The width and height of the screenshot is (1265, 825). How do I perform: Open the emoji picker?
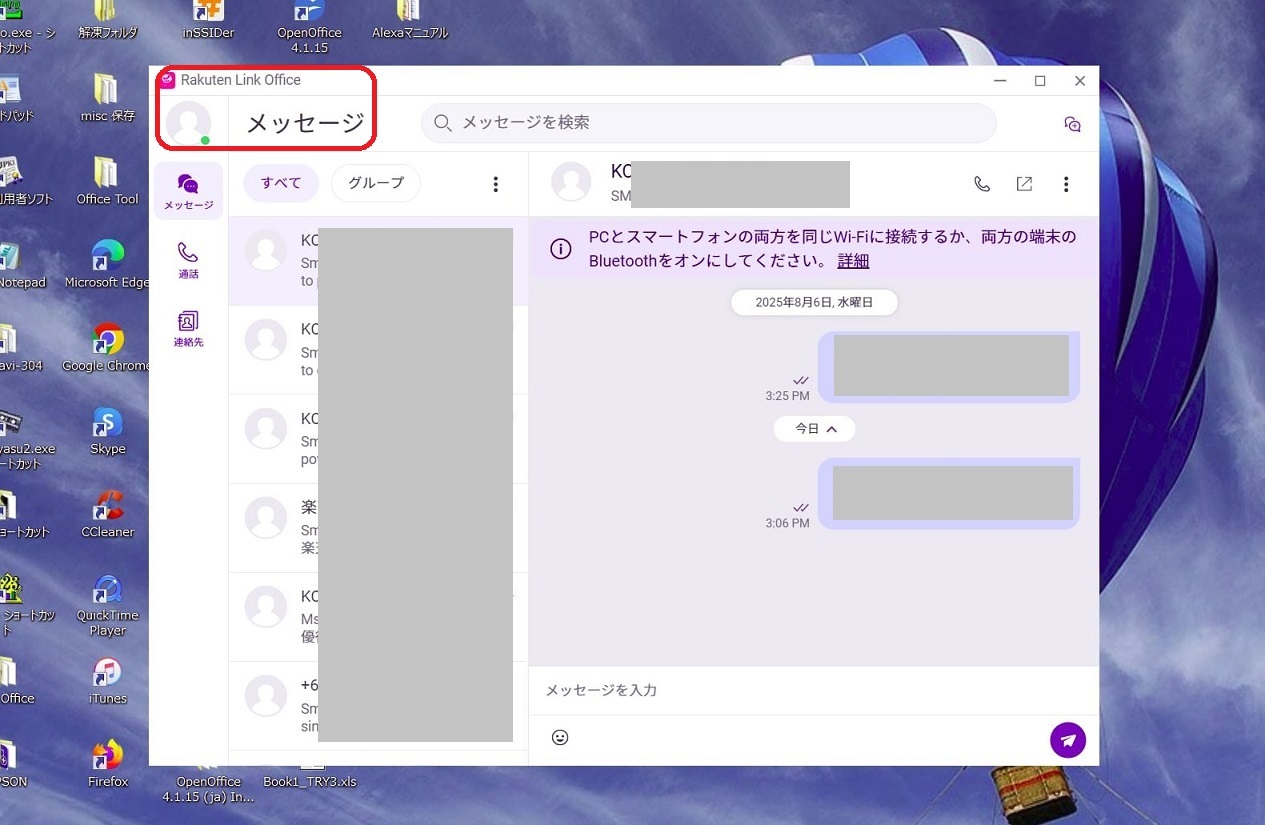click(x=560, y=737)
